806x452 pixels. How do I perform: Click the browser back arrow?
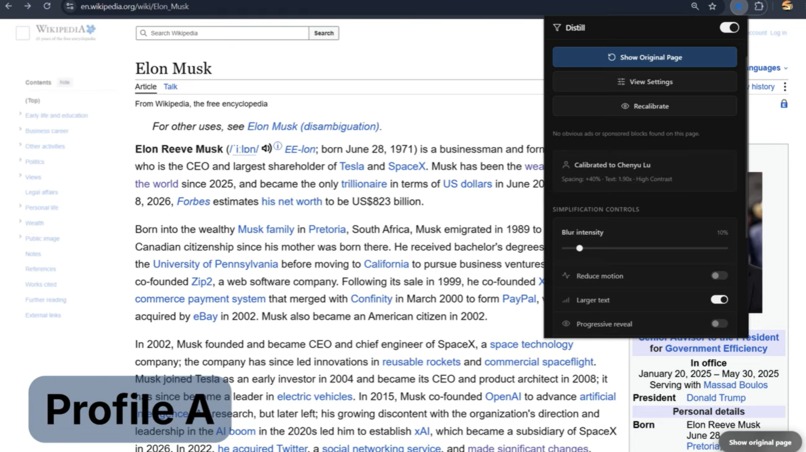(8, 6)
